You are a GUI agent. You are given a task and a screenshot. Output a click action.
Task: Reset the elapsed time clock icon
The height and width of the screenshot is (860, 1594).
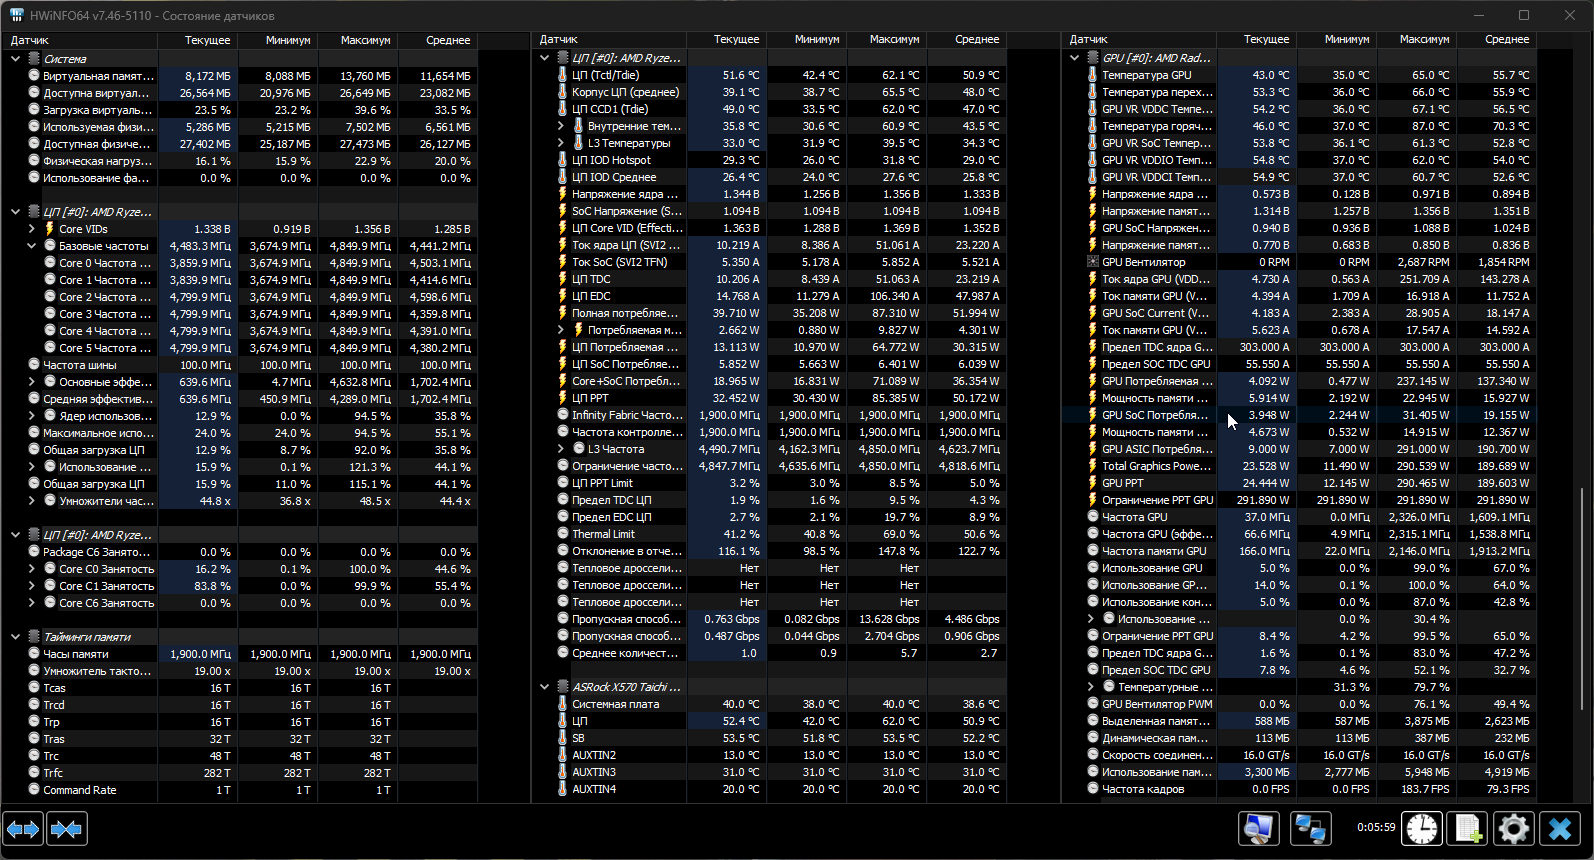[1422, 828]
